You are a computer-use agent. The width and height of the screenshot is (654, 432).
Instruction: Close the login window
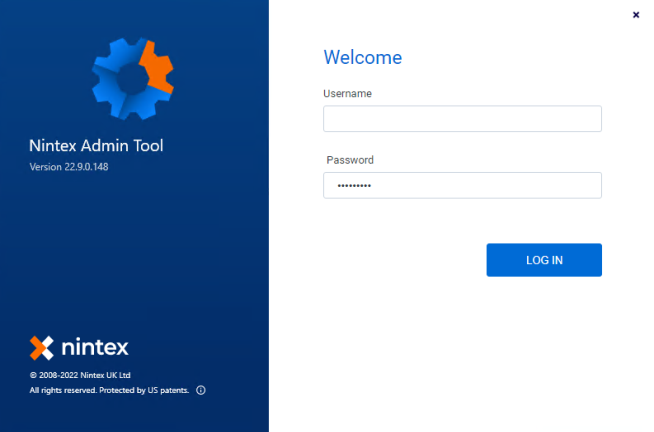click(x=636, y=15)
